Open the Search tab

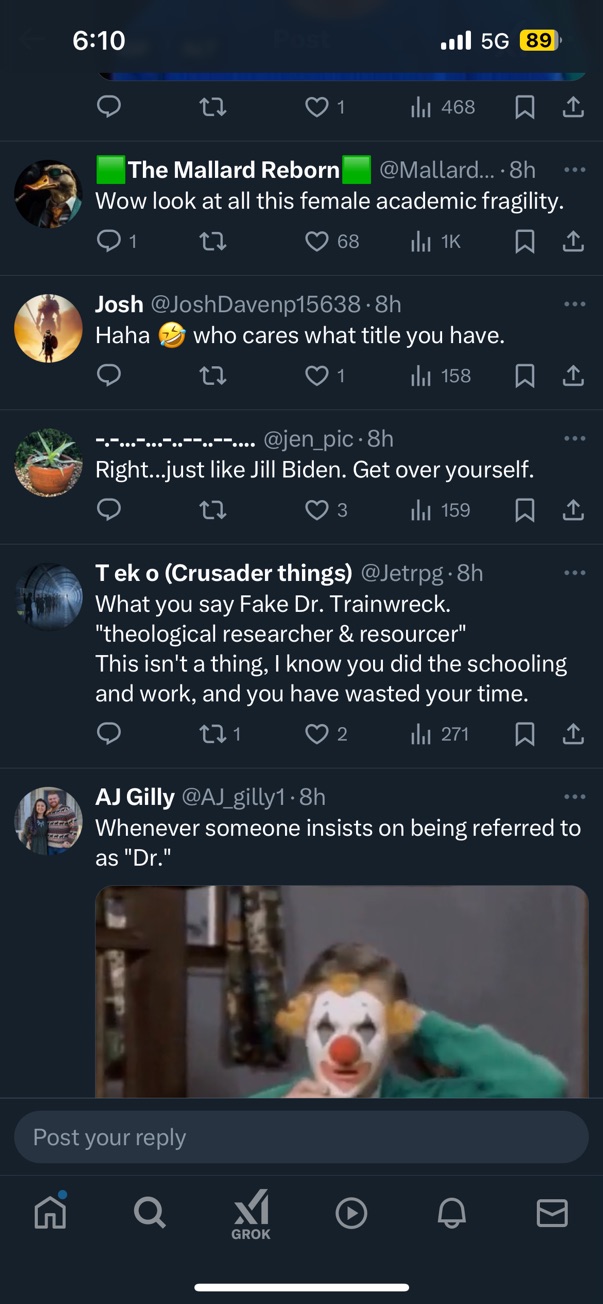point(149,1212)
